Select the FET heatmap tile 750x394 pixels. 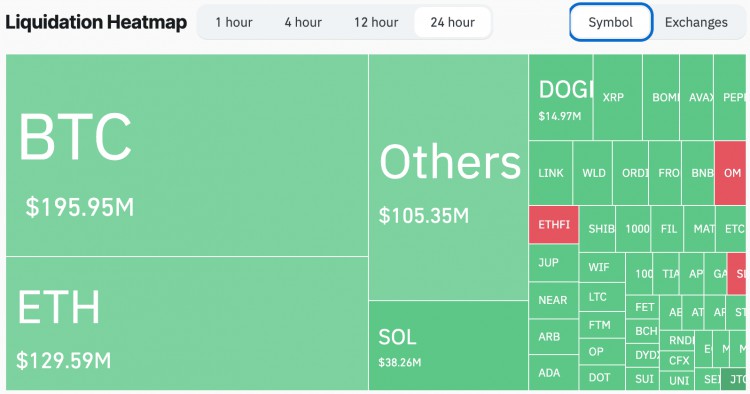click(x=642, y=306)
